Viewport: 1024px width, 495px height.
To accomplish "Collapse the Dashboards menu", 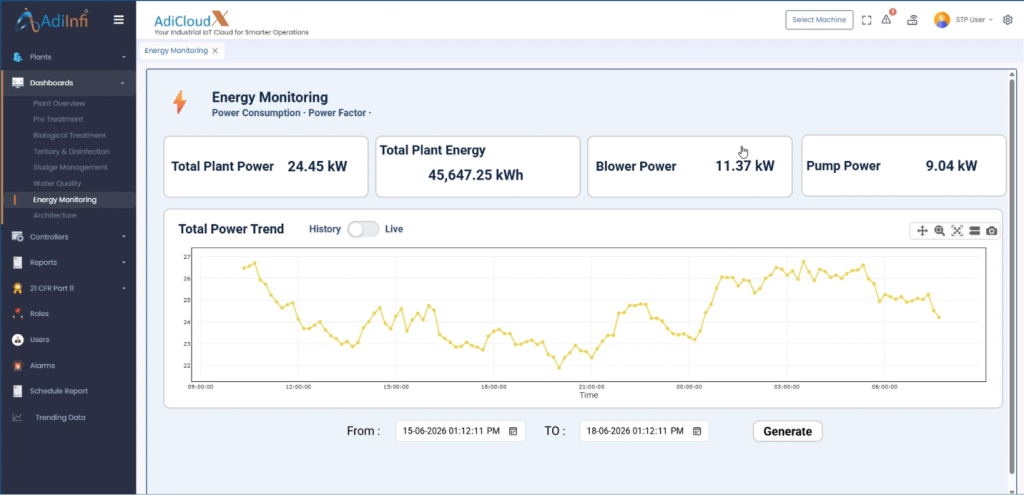I will coord(123,83).
